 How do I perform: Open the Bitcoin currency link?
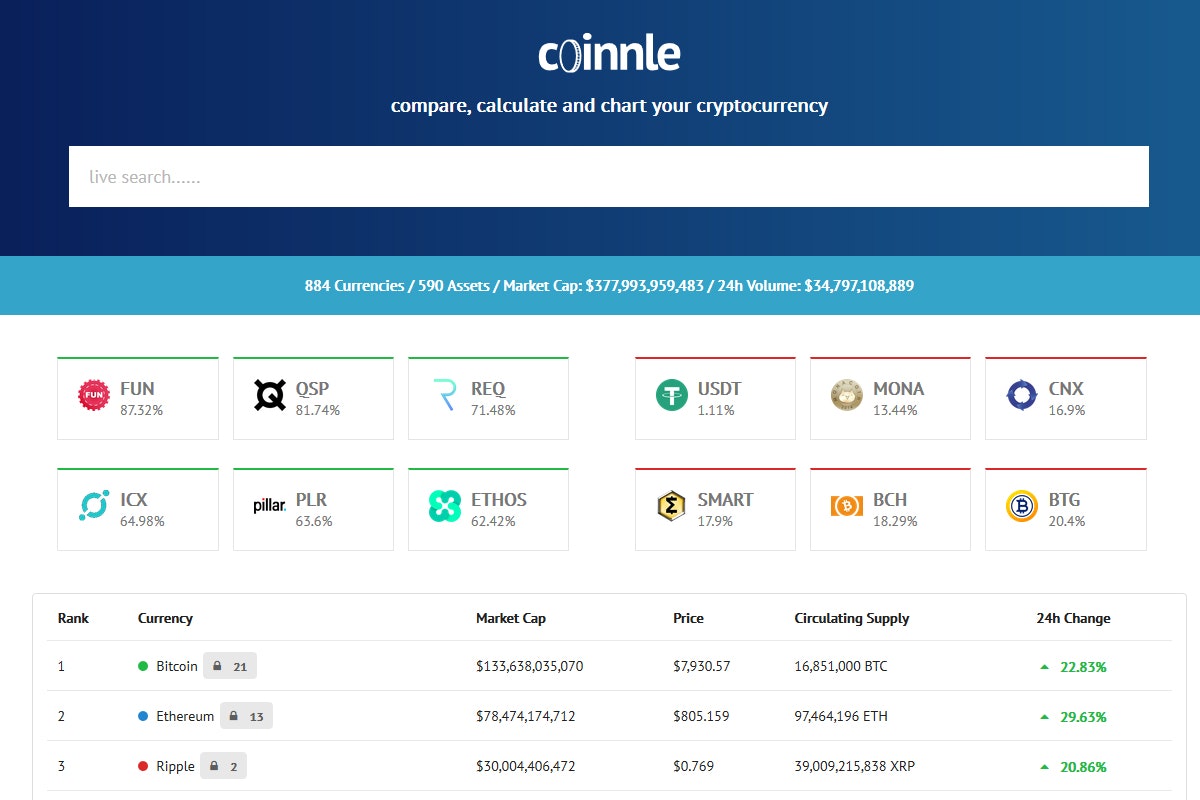coord(177,665)
